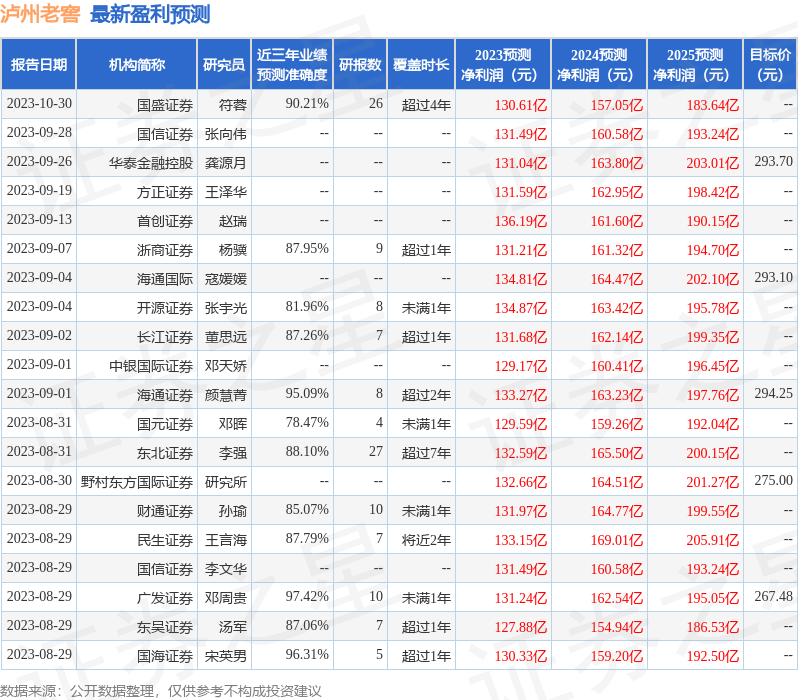Select institution 国盛证券
Image resolution: width=798 pixels, height=700 pixels.
tap(165, 105)
